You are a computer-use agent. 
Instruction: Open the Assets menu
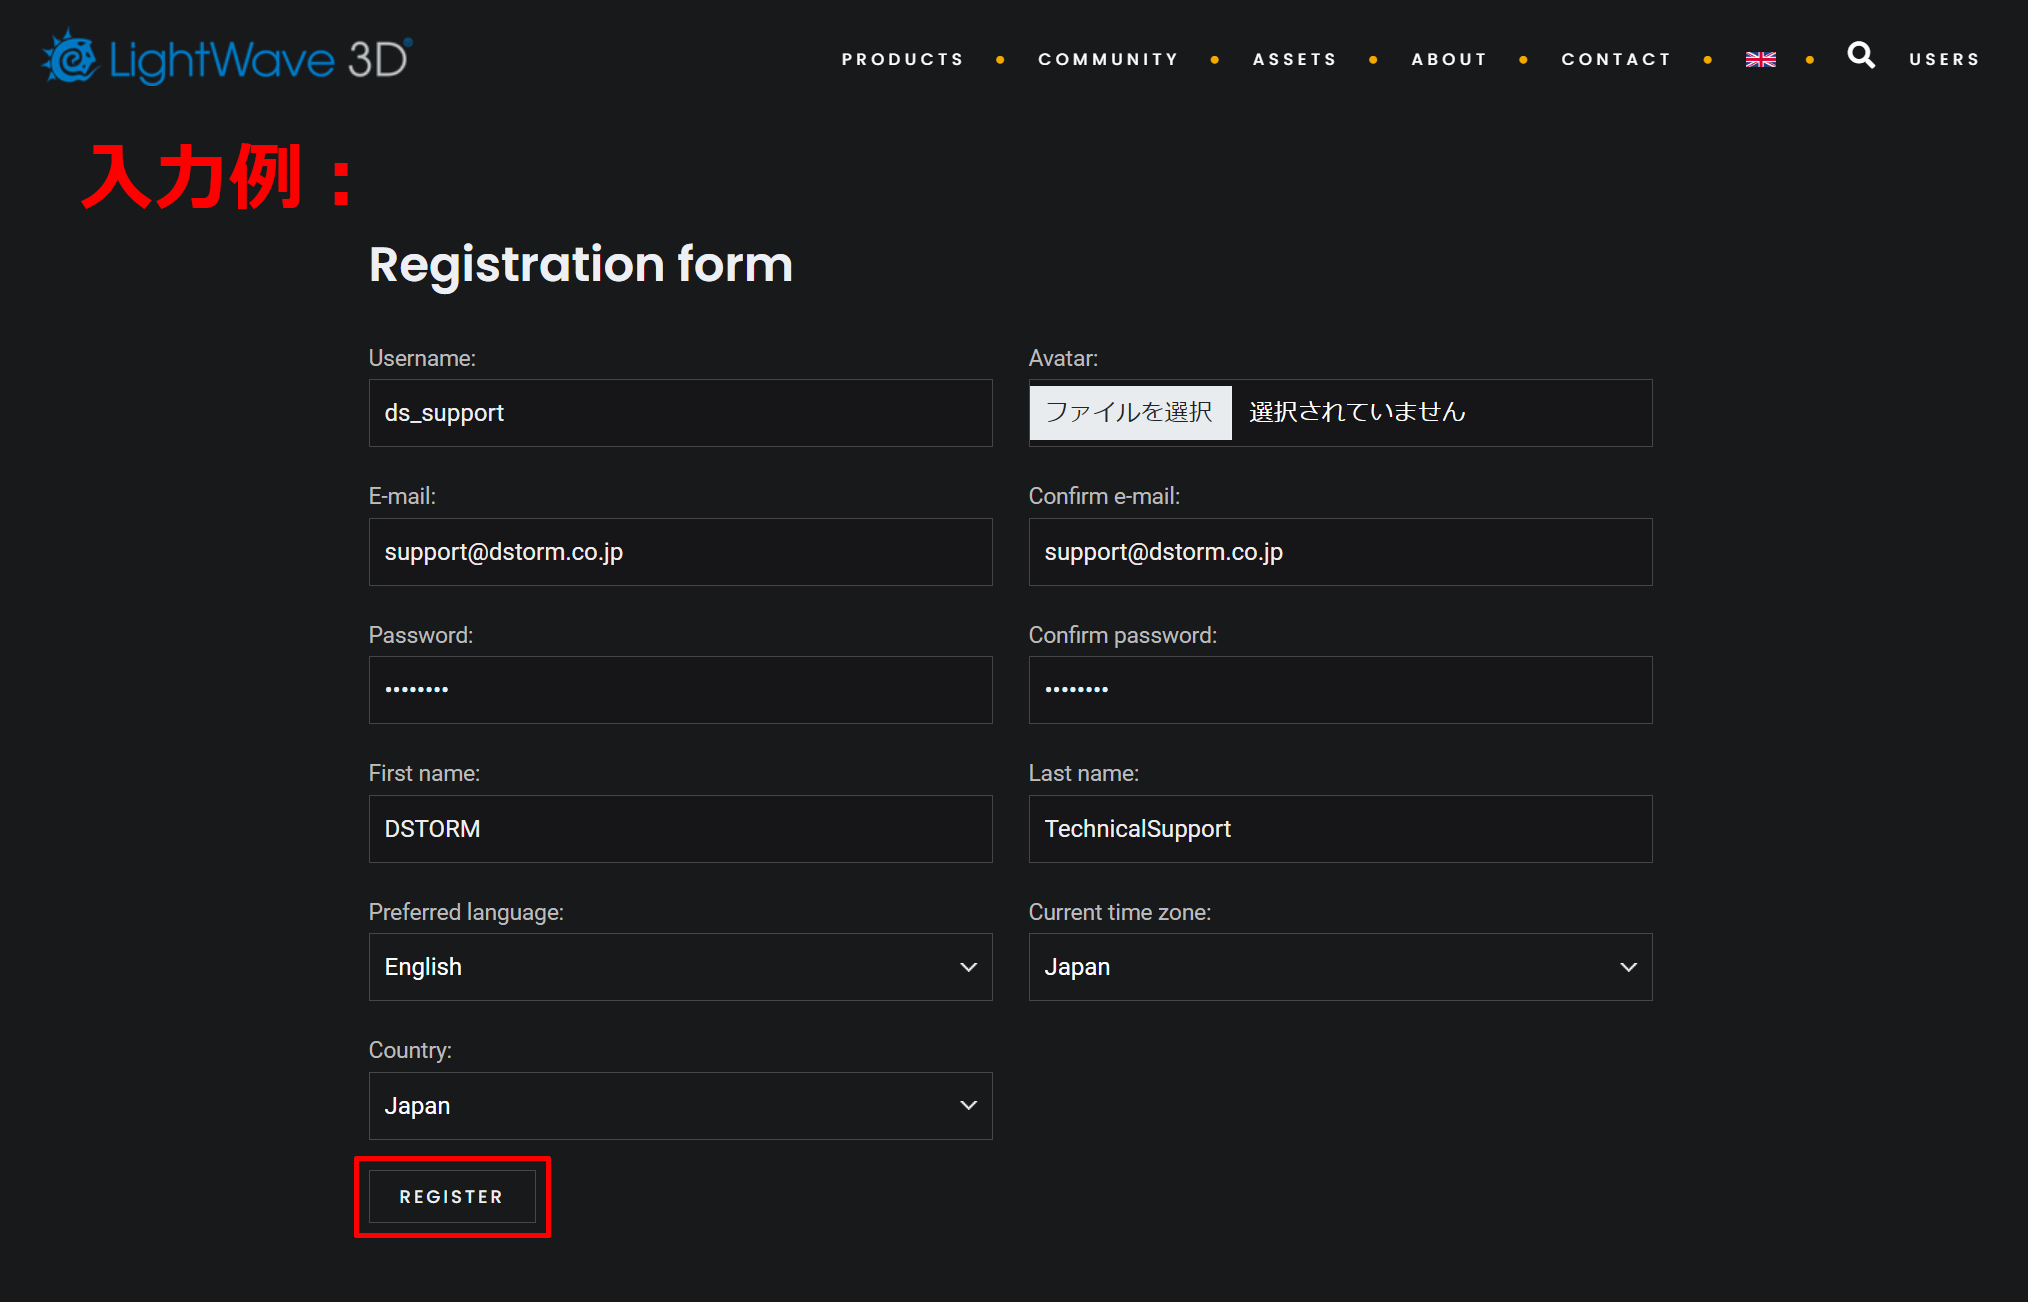click(1295, 60)
